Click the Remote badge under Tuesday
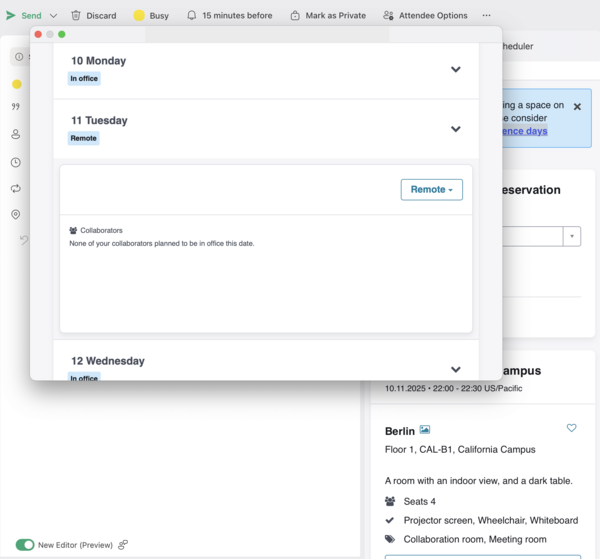 (x=83, y=138)
